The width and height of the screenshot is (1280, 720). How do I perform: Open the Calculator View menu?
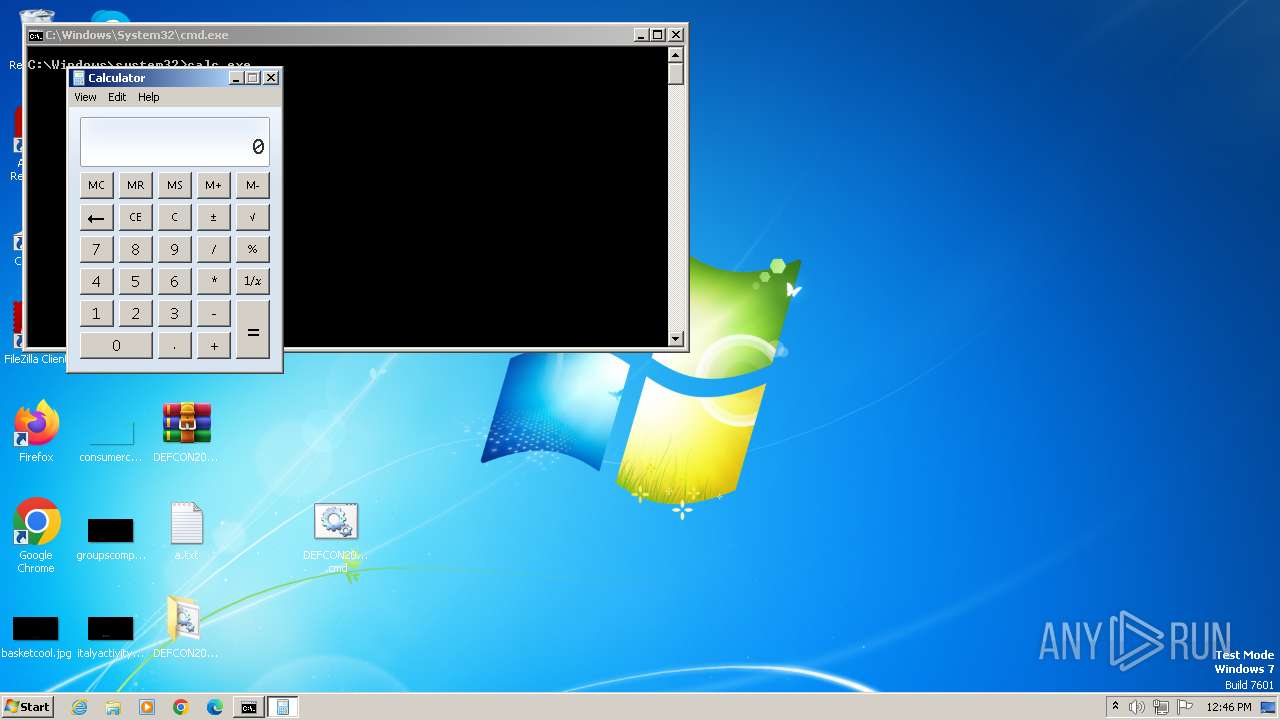[x=85, y=97]
